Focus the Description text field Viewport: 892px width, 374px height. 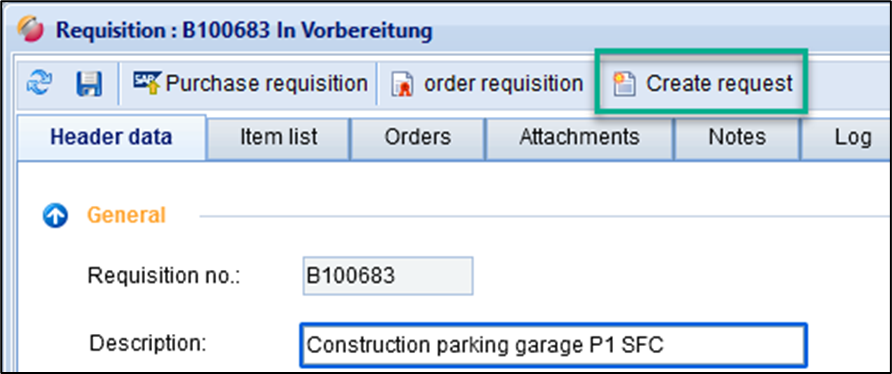tap(553, 345)
